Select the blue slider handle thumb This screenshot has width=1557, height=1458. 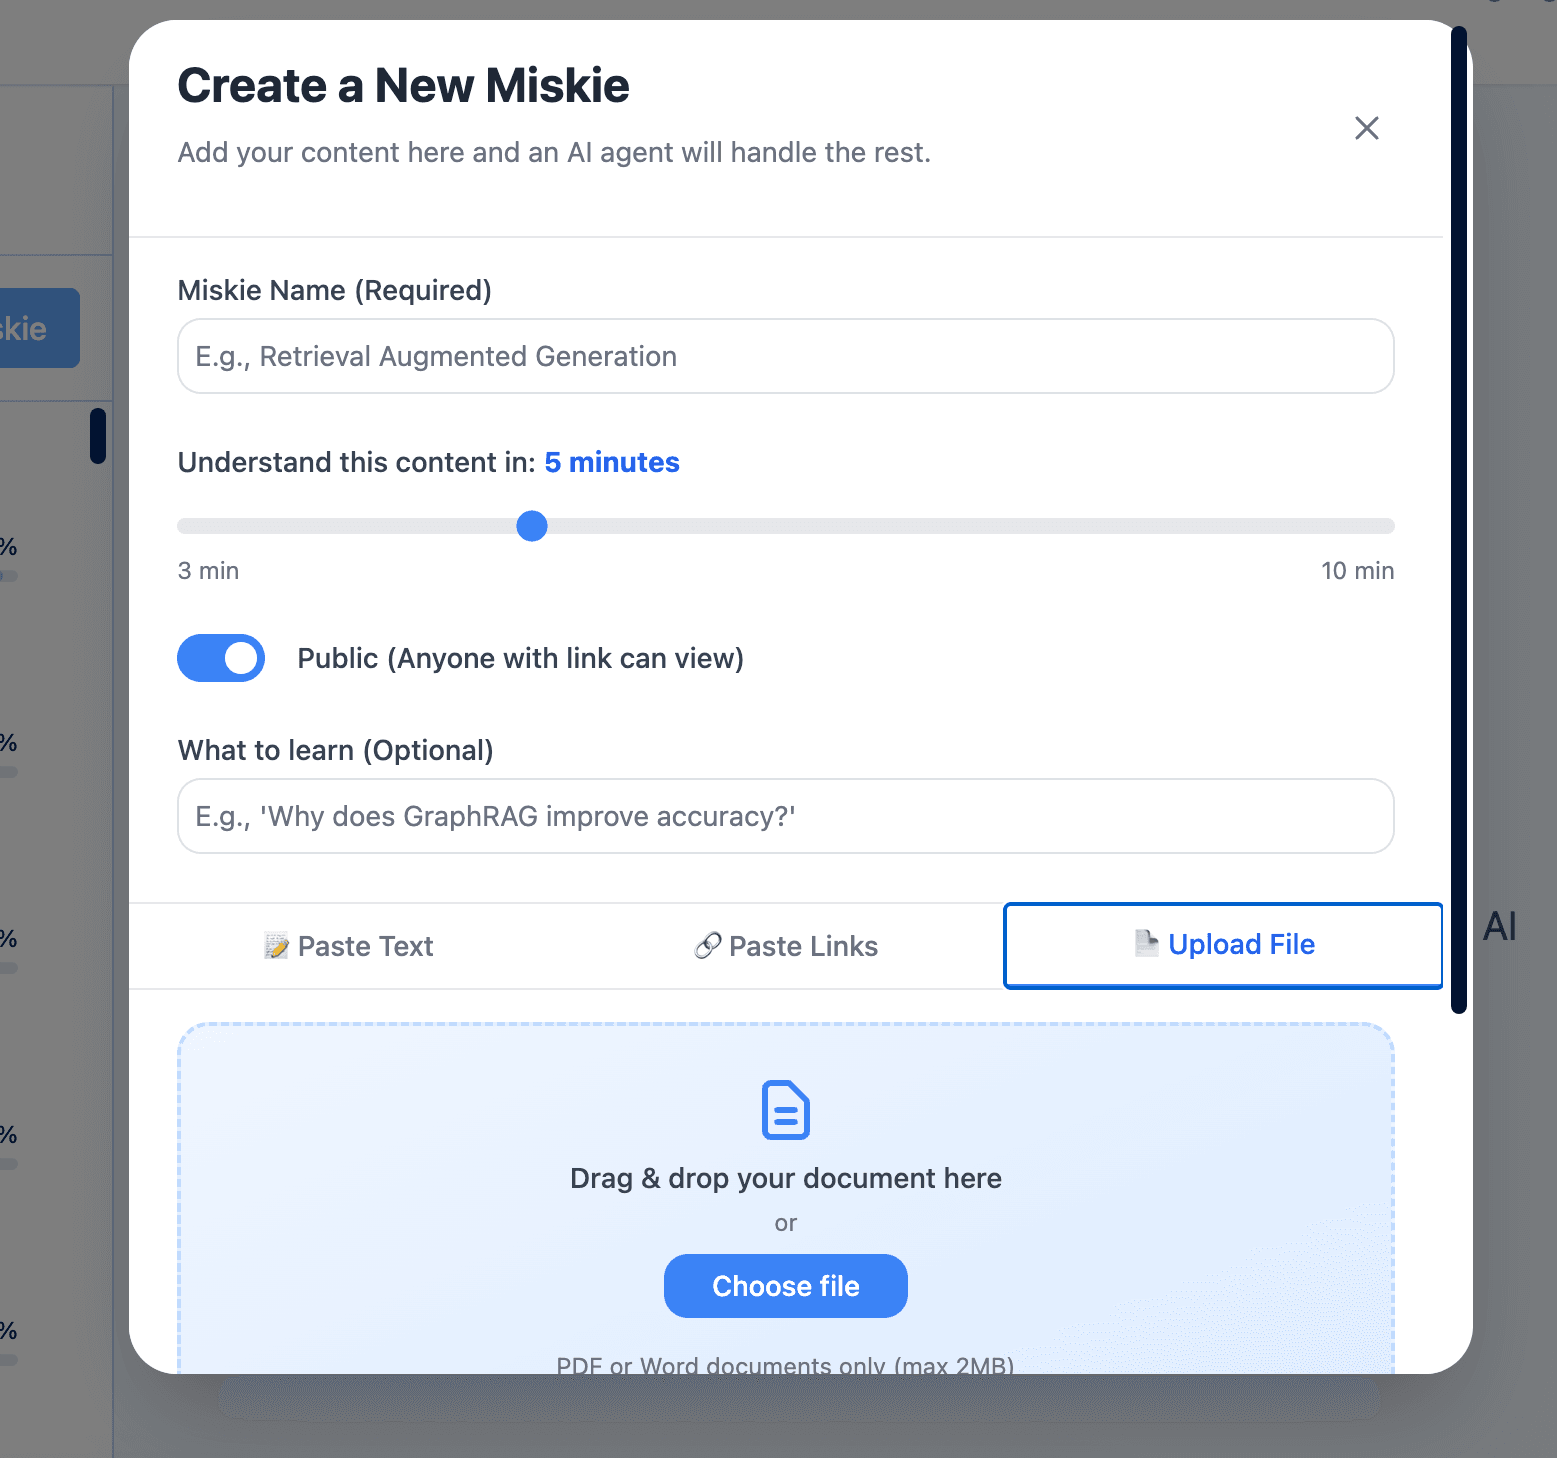pos(532,526)
